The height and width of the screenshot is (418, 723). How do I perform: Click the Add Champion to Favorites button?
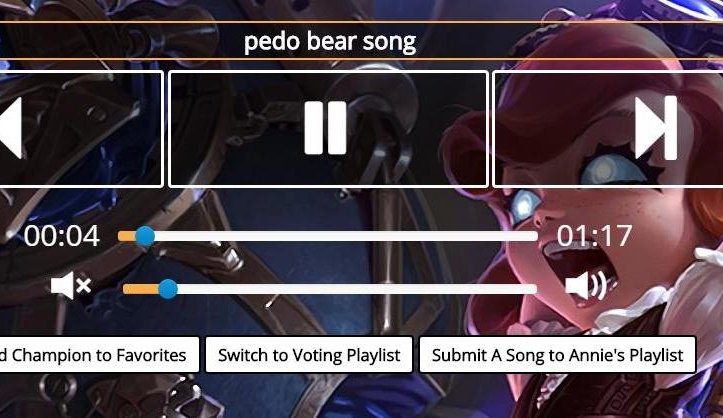point(99,355)
